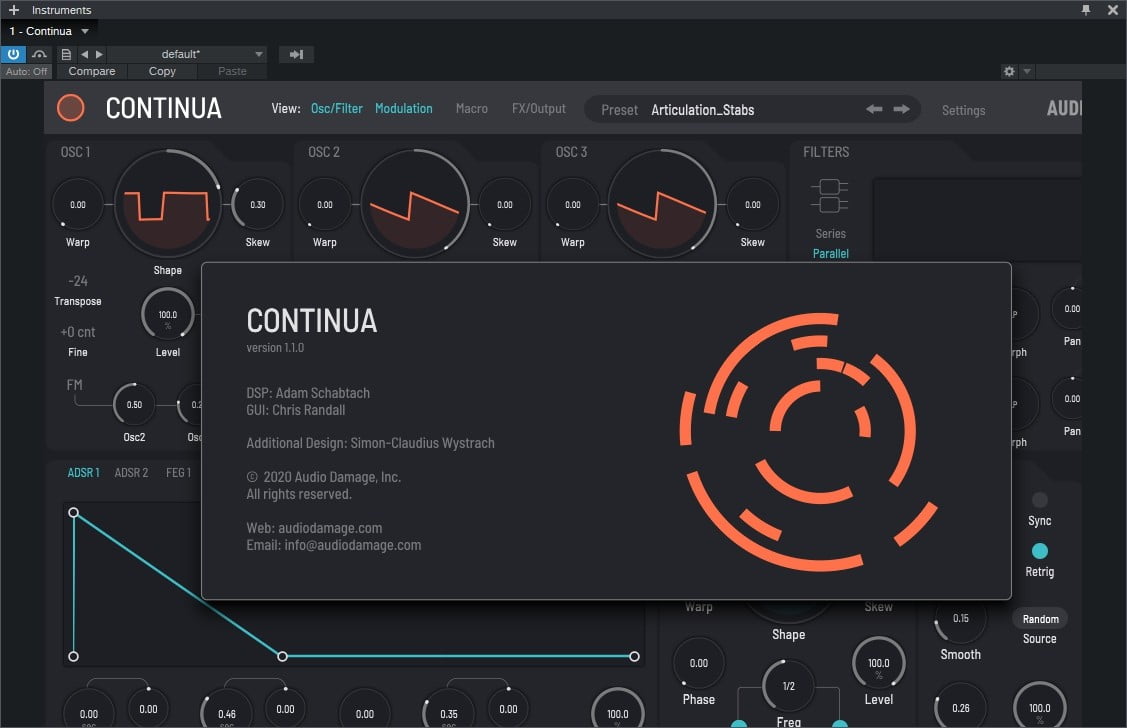Click the knob showing 0.26
This screenshot has height=728, width=1127.
click(x=960, y=708)
